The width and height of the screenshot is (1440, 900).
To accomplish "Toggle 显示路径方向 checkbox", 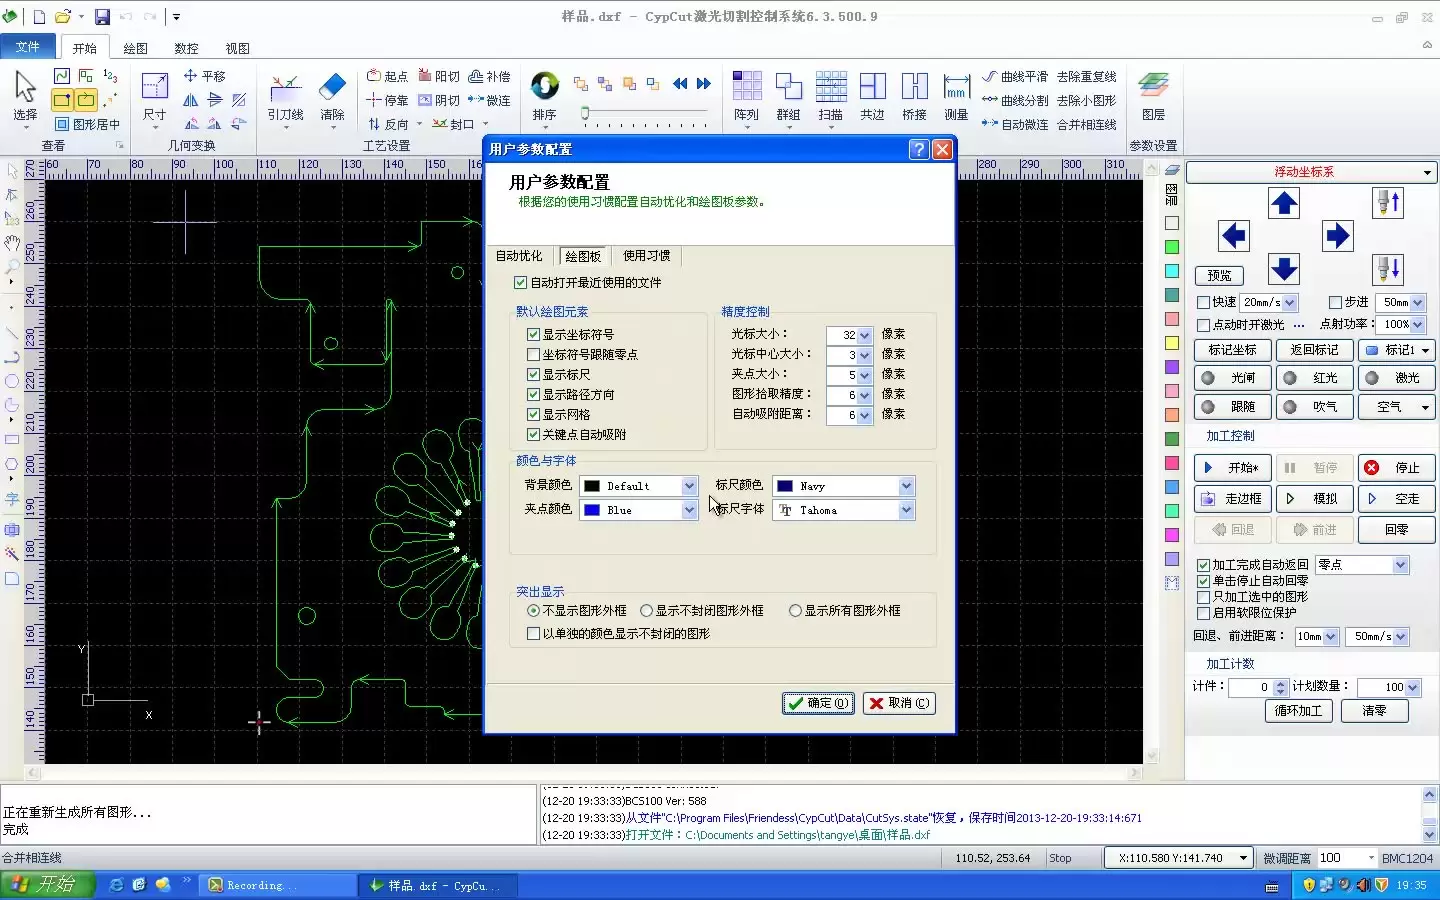I will tap(533, 395).
